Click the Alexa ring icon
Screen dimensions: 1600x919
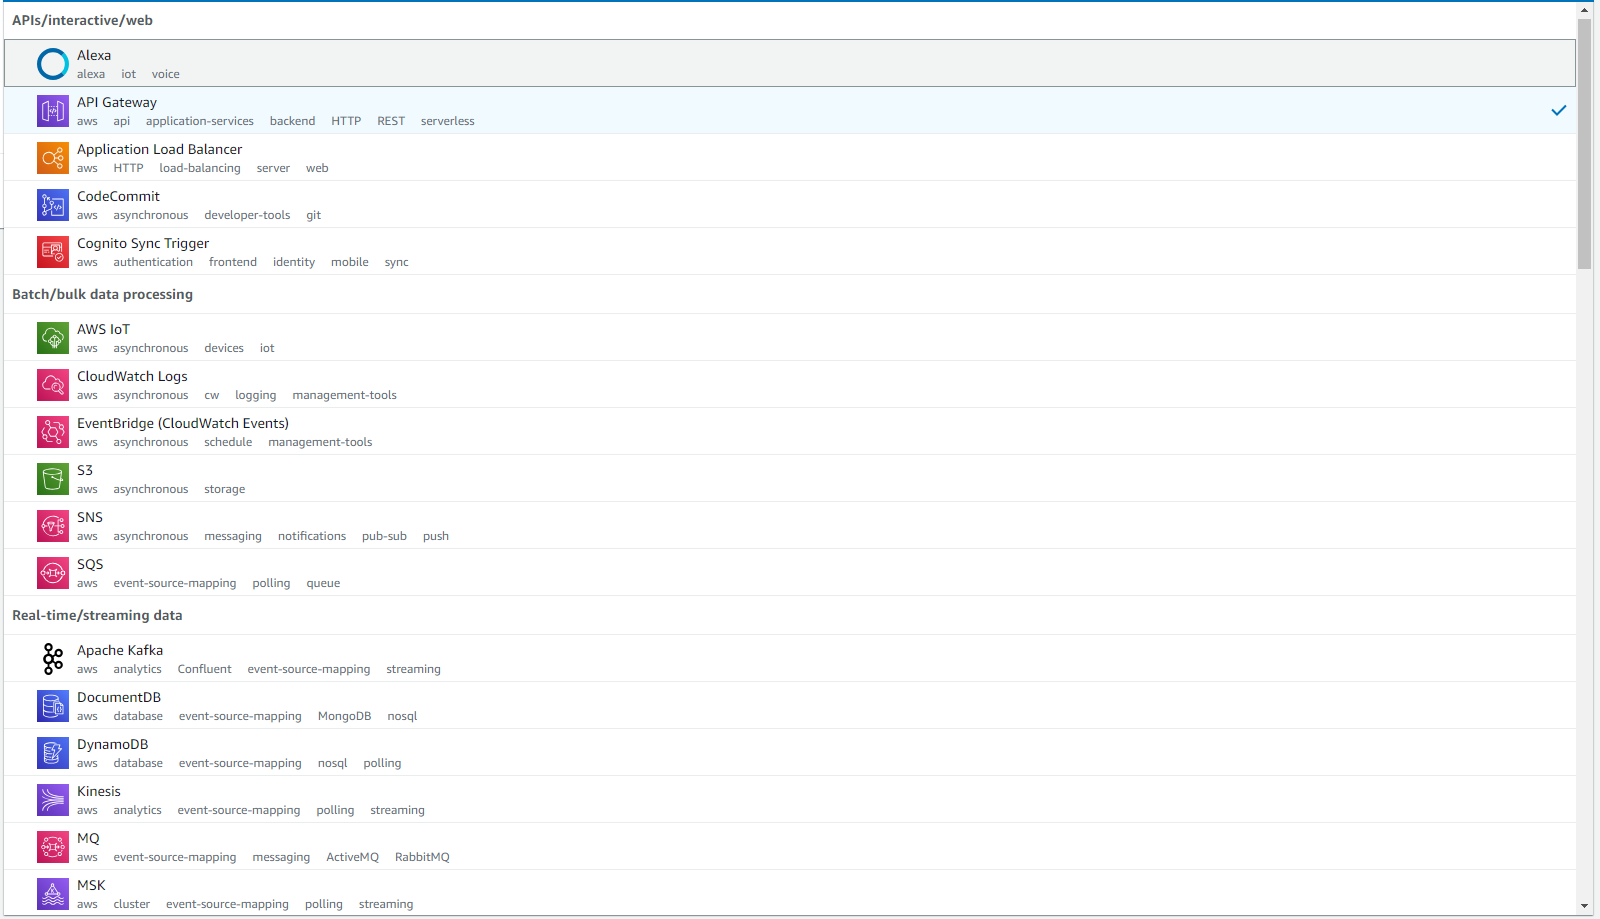(53, 64)
